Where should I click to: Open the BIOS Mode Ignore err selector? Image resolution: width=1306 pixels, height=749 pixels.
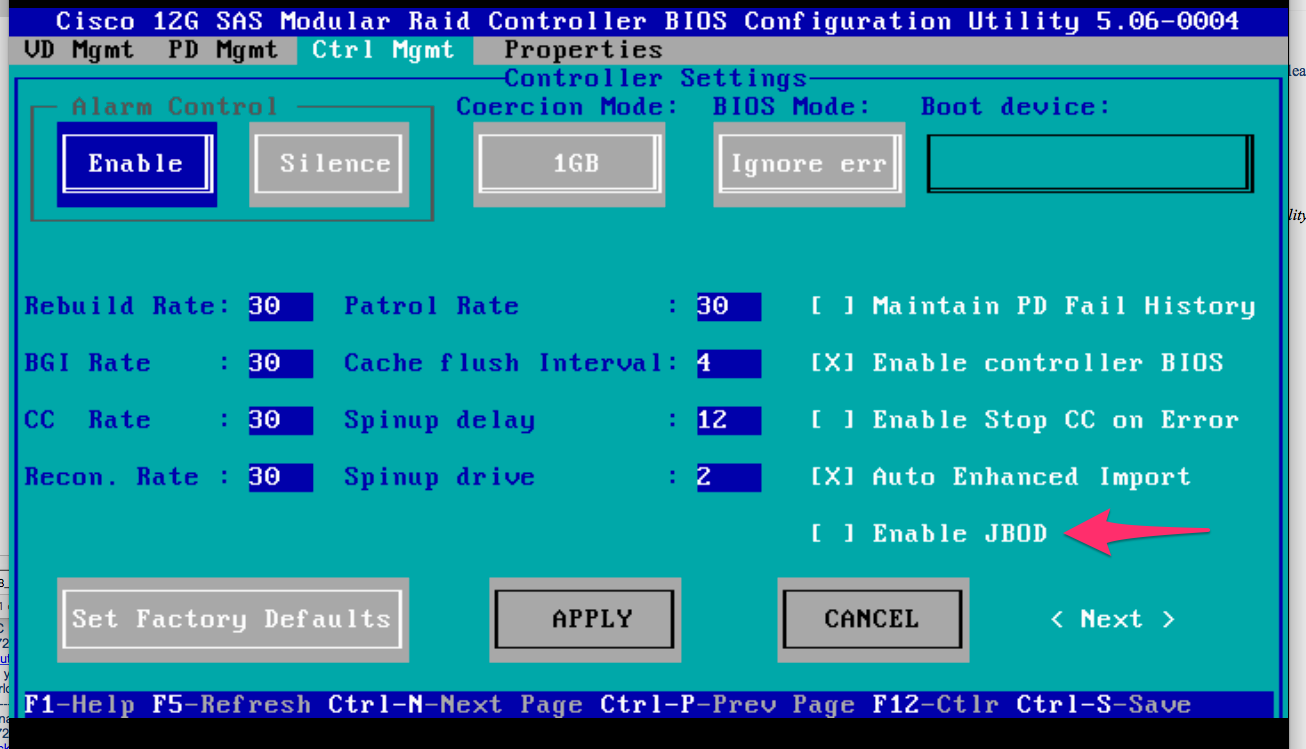click(x=808, y=164)
